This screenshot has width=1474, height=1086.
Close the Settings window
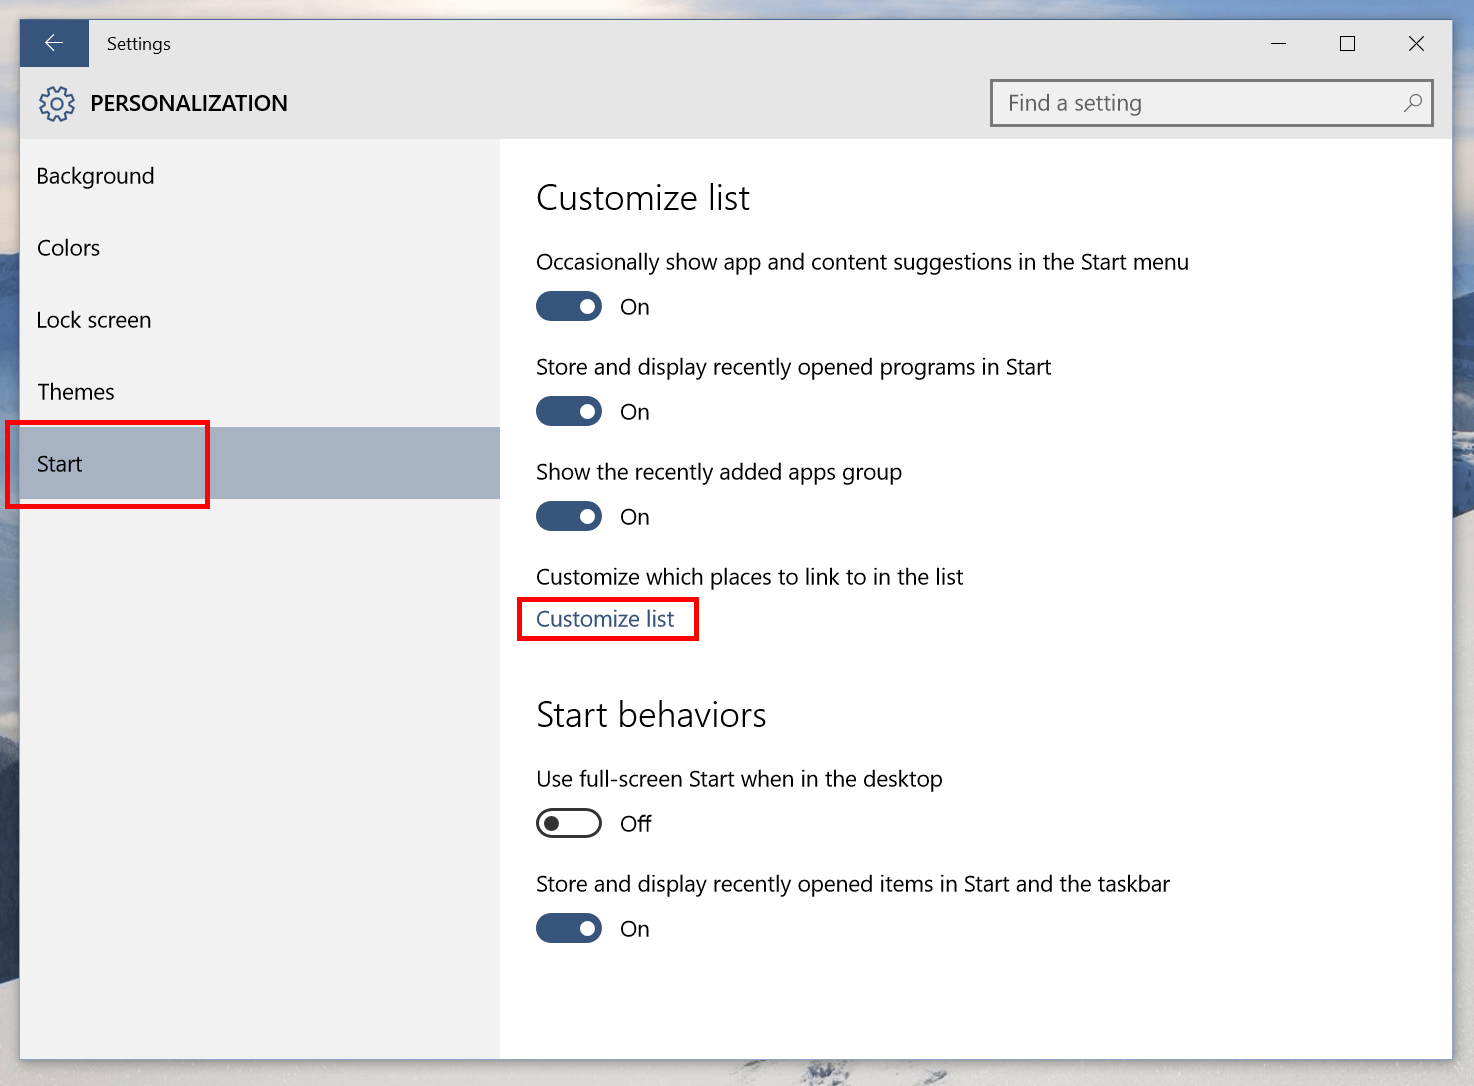(x=1416, y=43)
